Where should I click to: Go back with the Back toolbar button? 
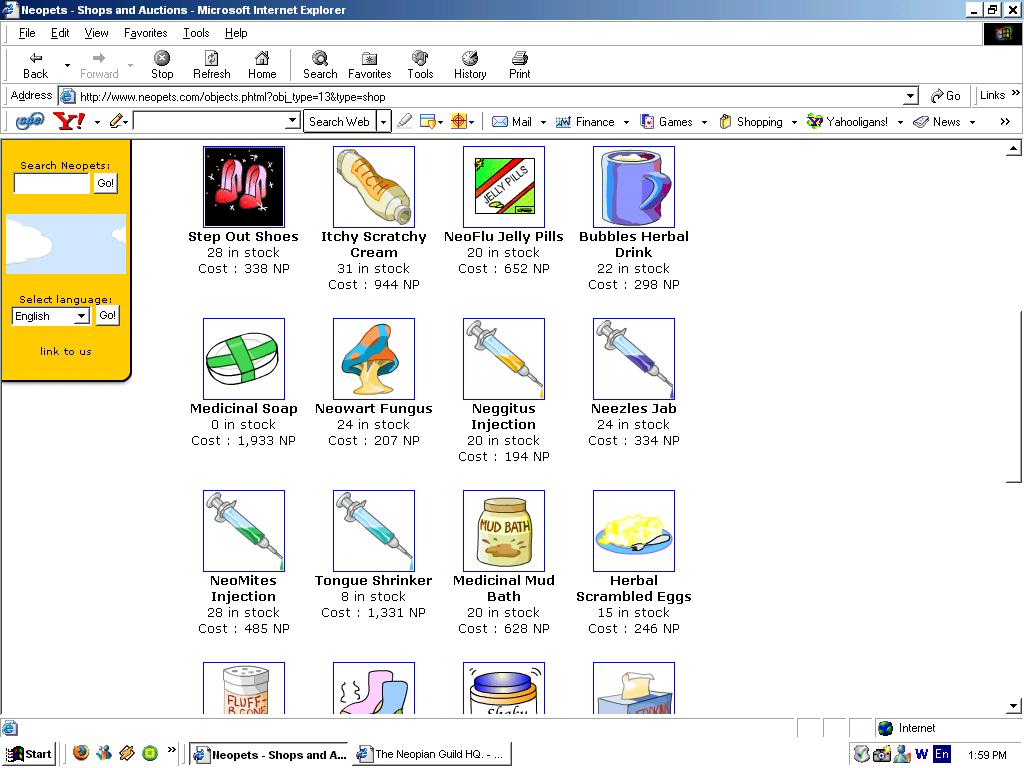click(x=35, y=65)
